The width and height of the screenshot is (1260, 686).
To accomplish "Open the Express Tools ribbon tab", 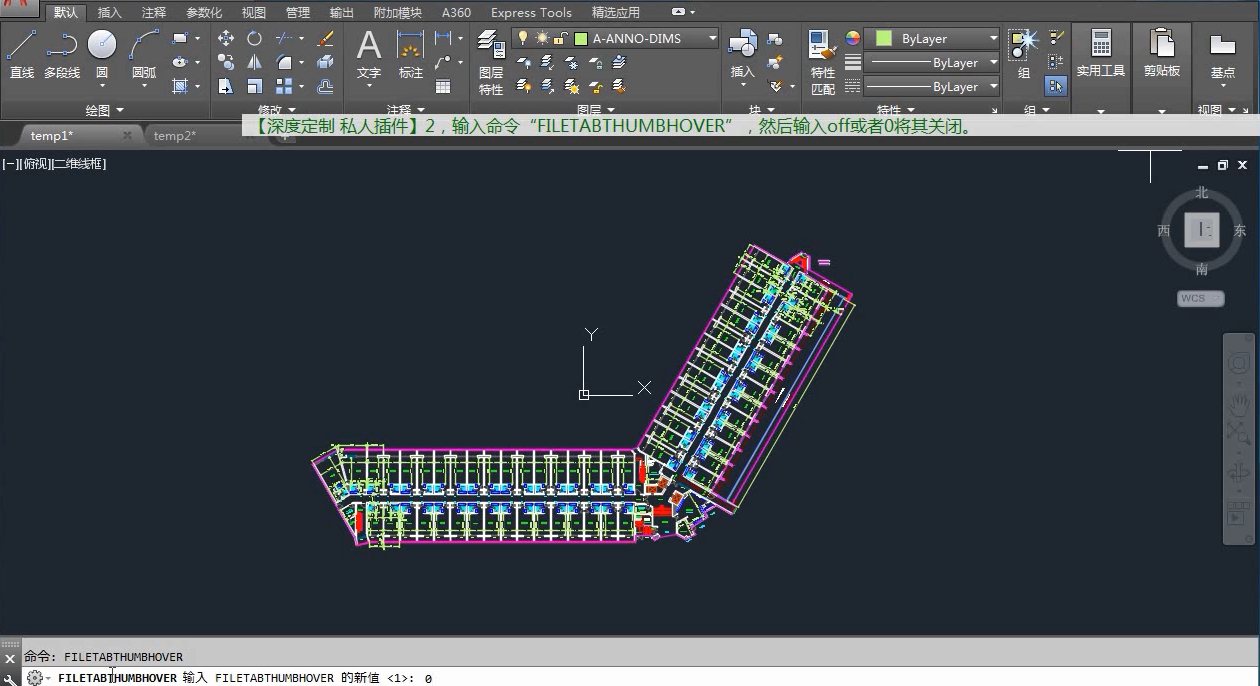I will [x=531, y=13].
